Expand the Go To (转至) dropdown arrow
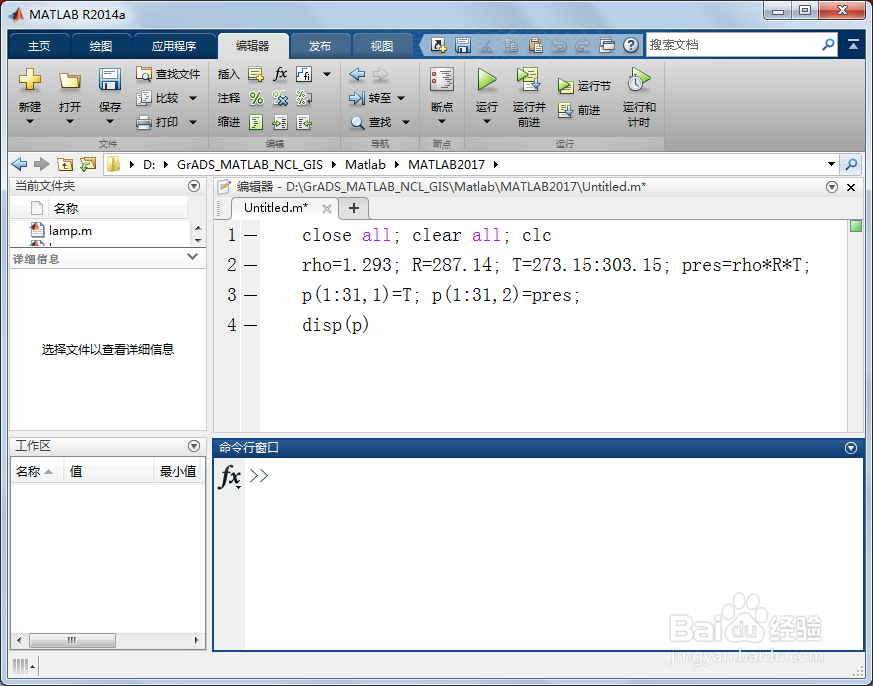Image resolution: width=873 pixels, height=686 pixels. [x=401, y=99]
